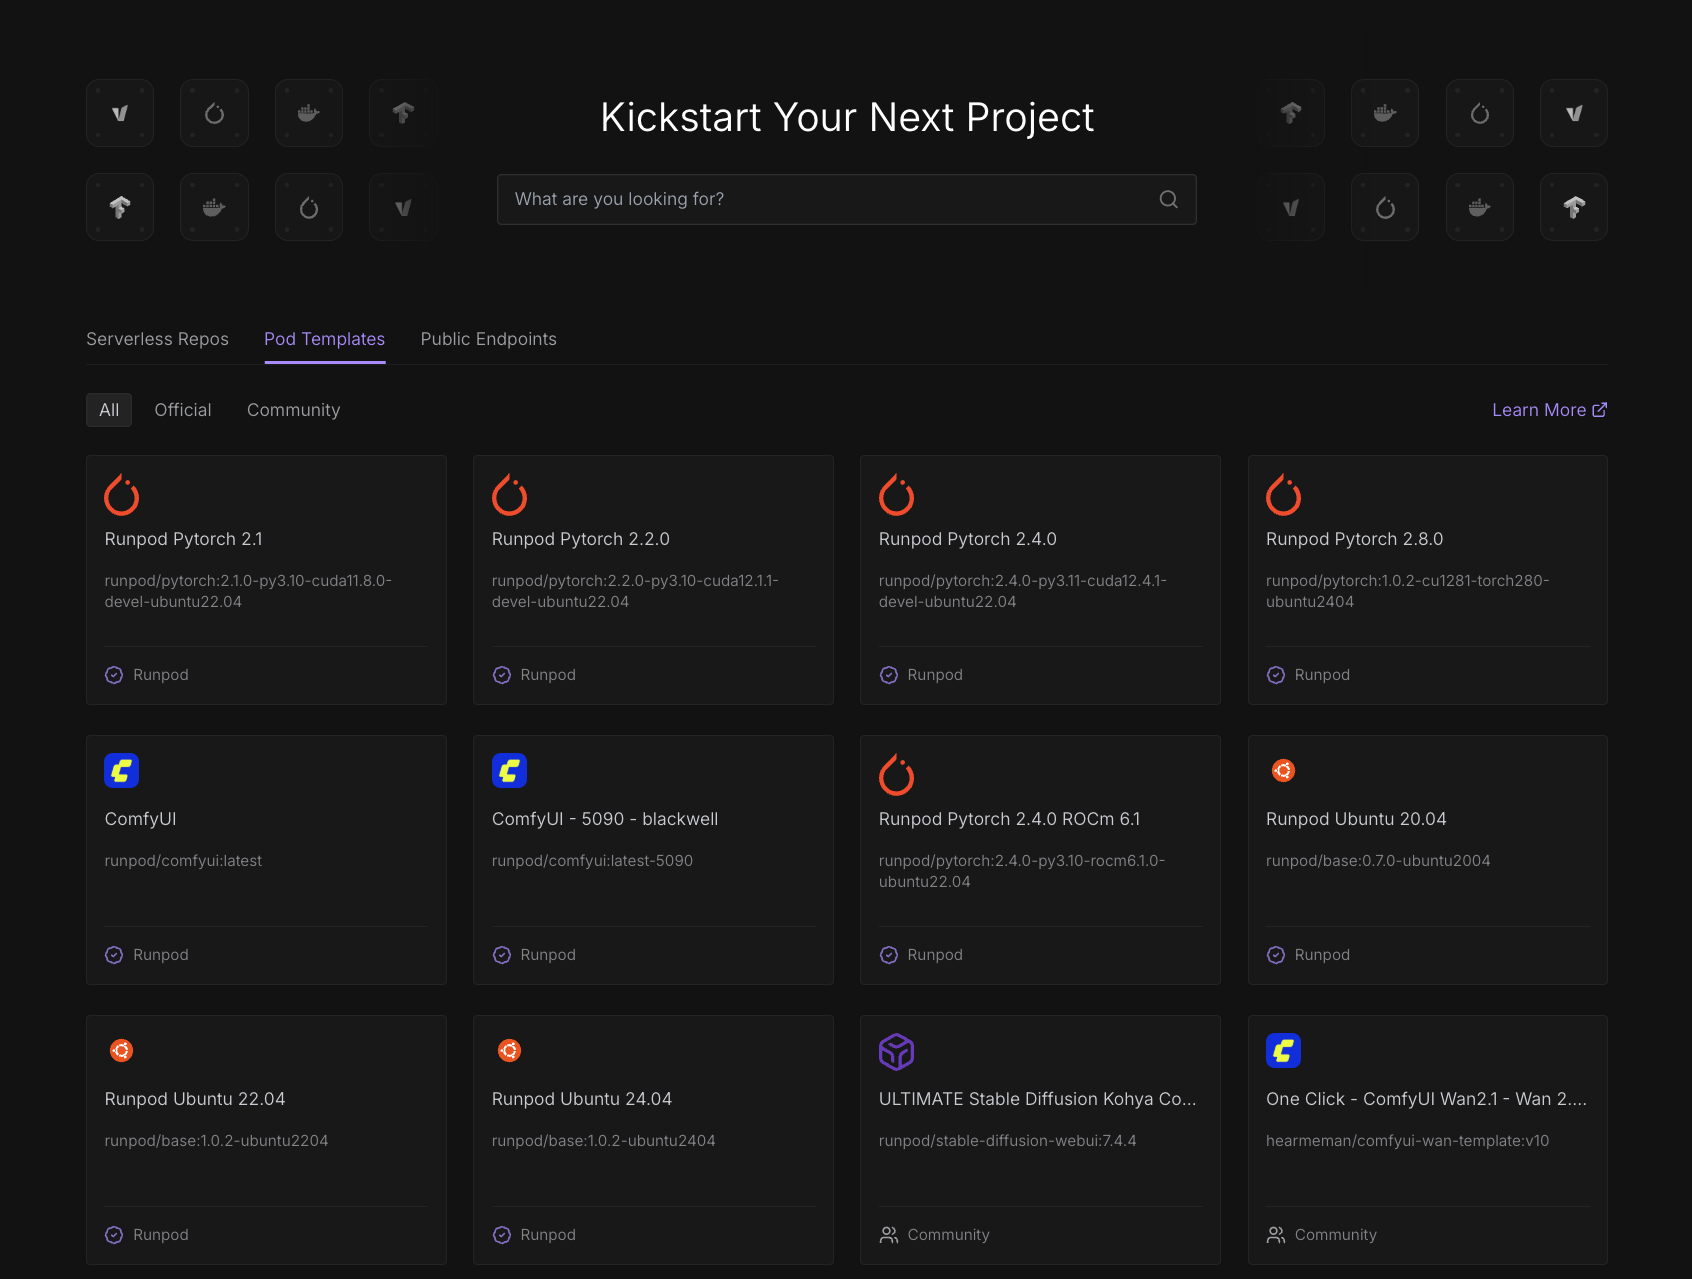The width and height of the screenshot is (1692, 1279).
Task: Select the Pod Templates tab
Action: pos(324,339)
